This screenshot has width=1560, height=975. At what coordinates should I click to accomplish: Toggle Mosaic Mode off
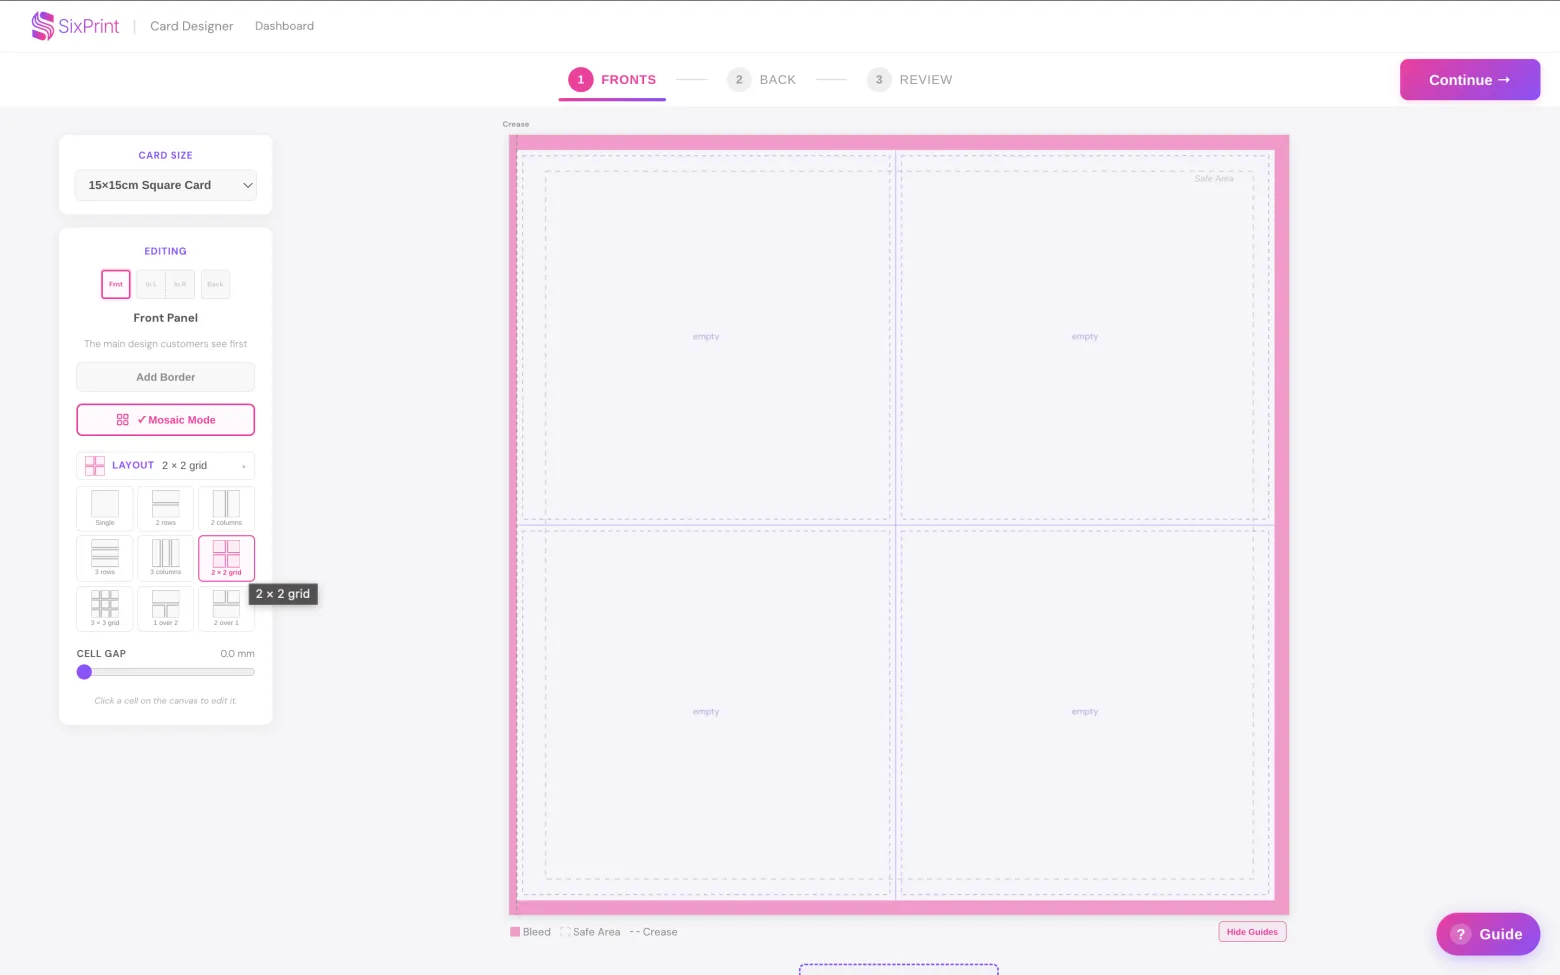[x=166, y=420]
